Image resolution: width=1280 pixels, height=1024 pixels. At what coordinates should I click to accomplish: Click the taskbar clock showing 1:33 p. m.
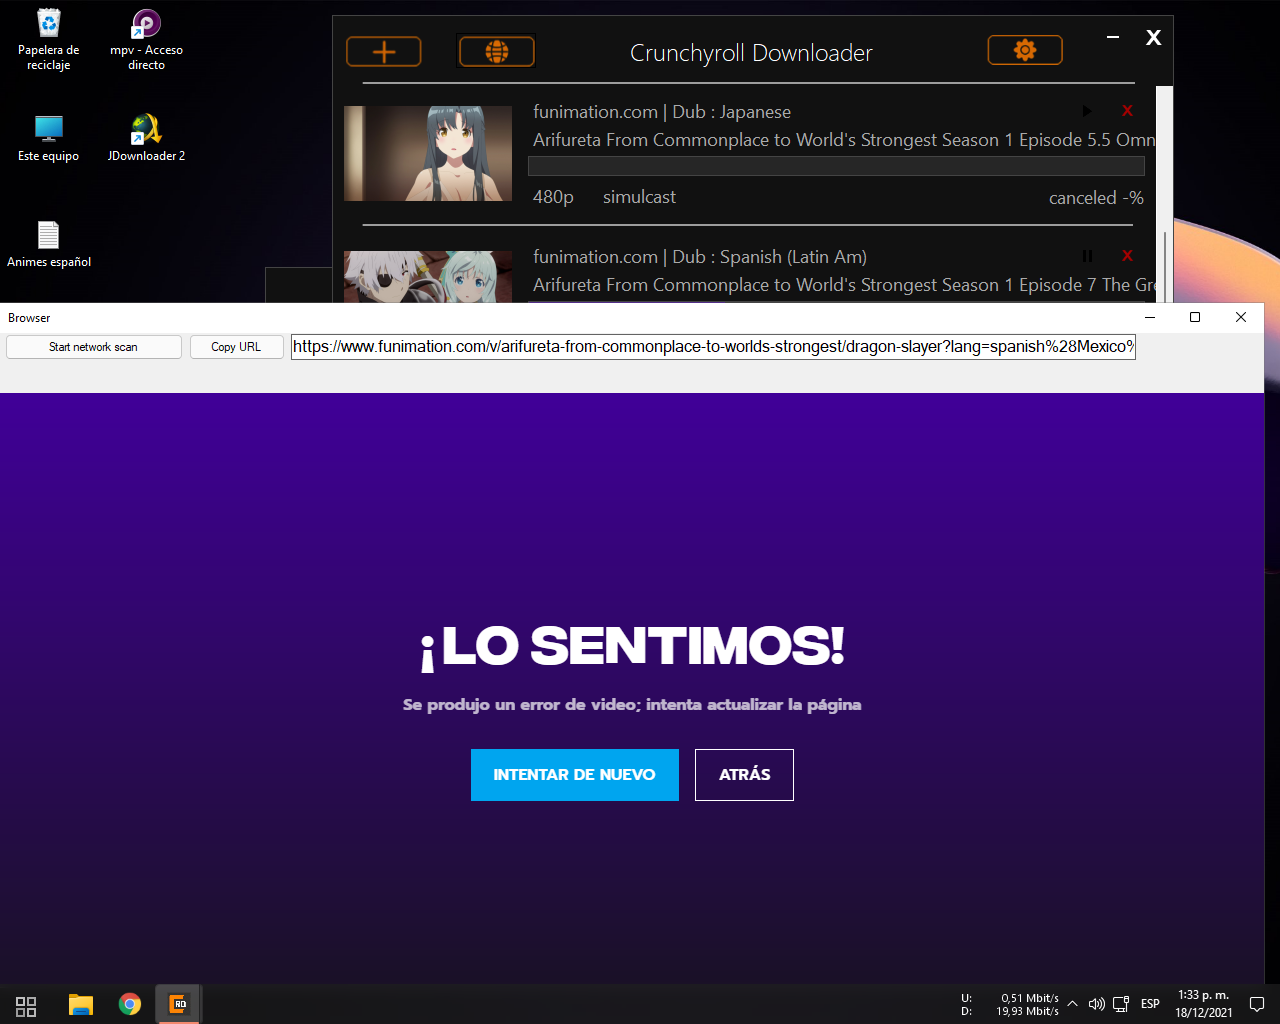pos(1204,1004)
